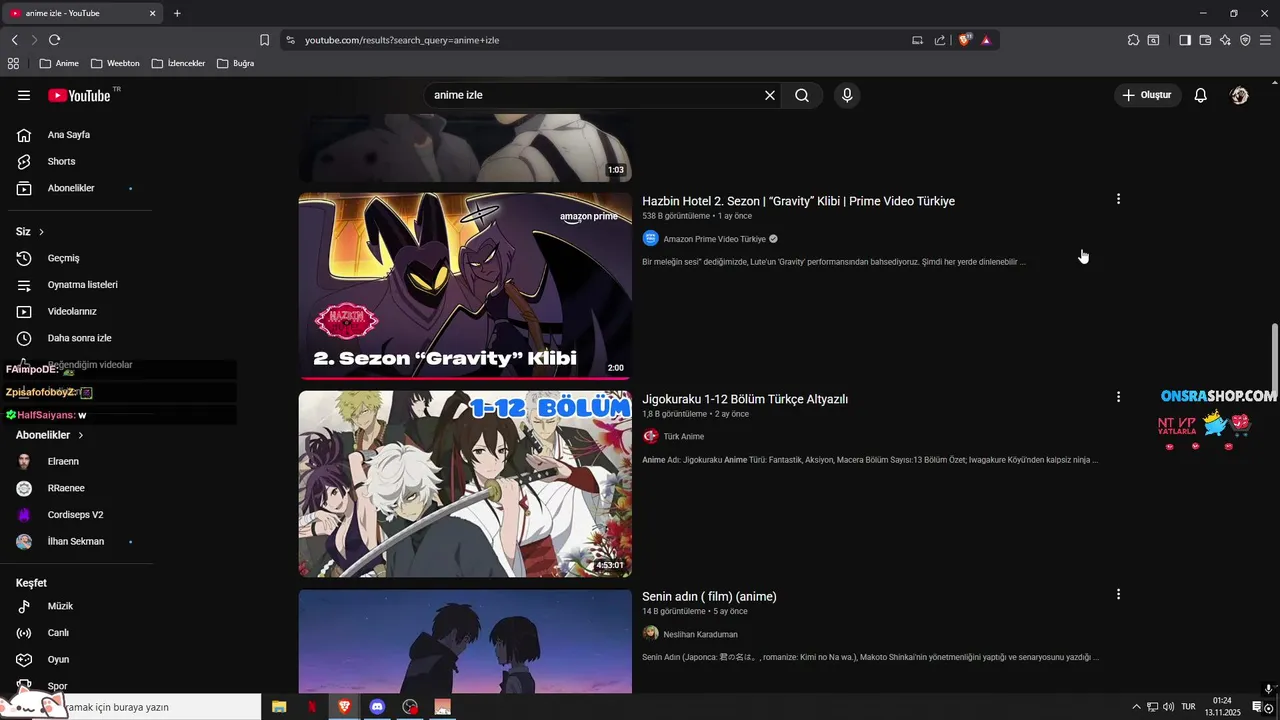The image size is (1280, 720).
Task: Open Jigokuraku 1-12 Bölüm Türkçe Altyazılı title
Action: coord(745,399)
